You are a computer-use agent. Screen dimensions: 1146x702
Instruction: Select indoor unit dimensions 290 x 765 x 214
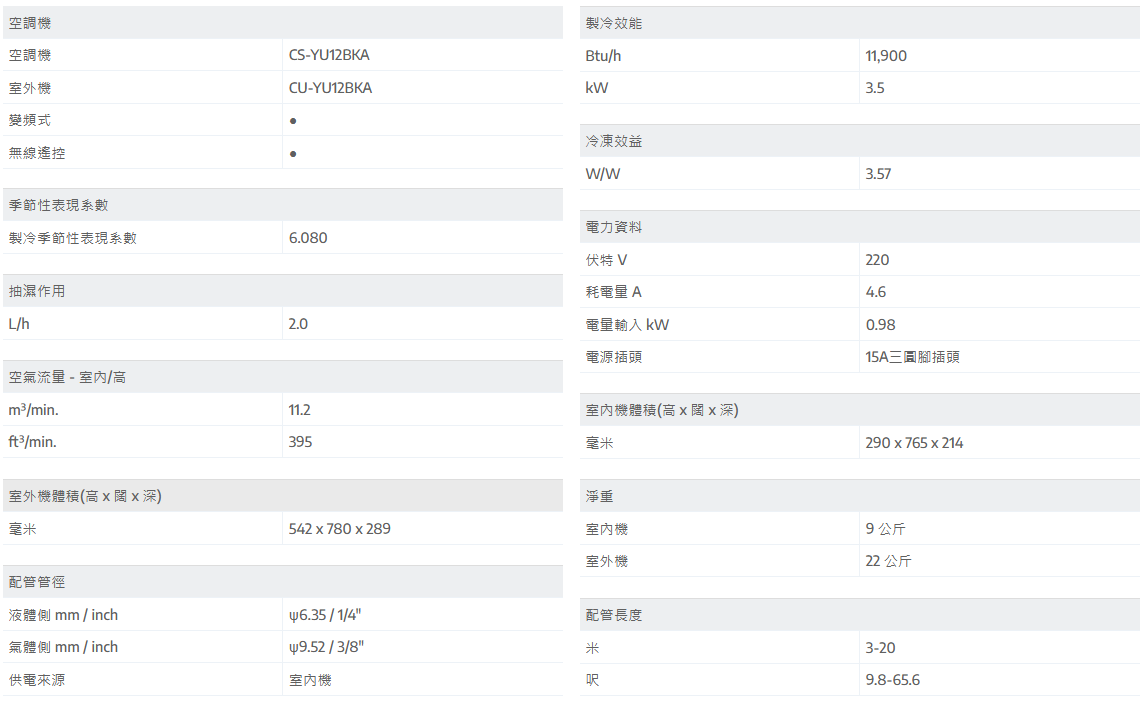(x=914, y=443)
